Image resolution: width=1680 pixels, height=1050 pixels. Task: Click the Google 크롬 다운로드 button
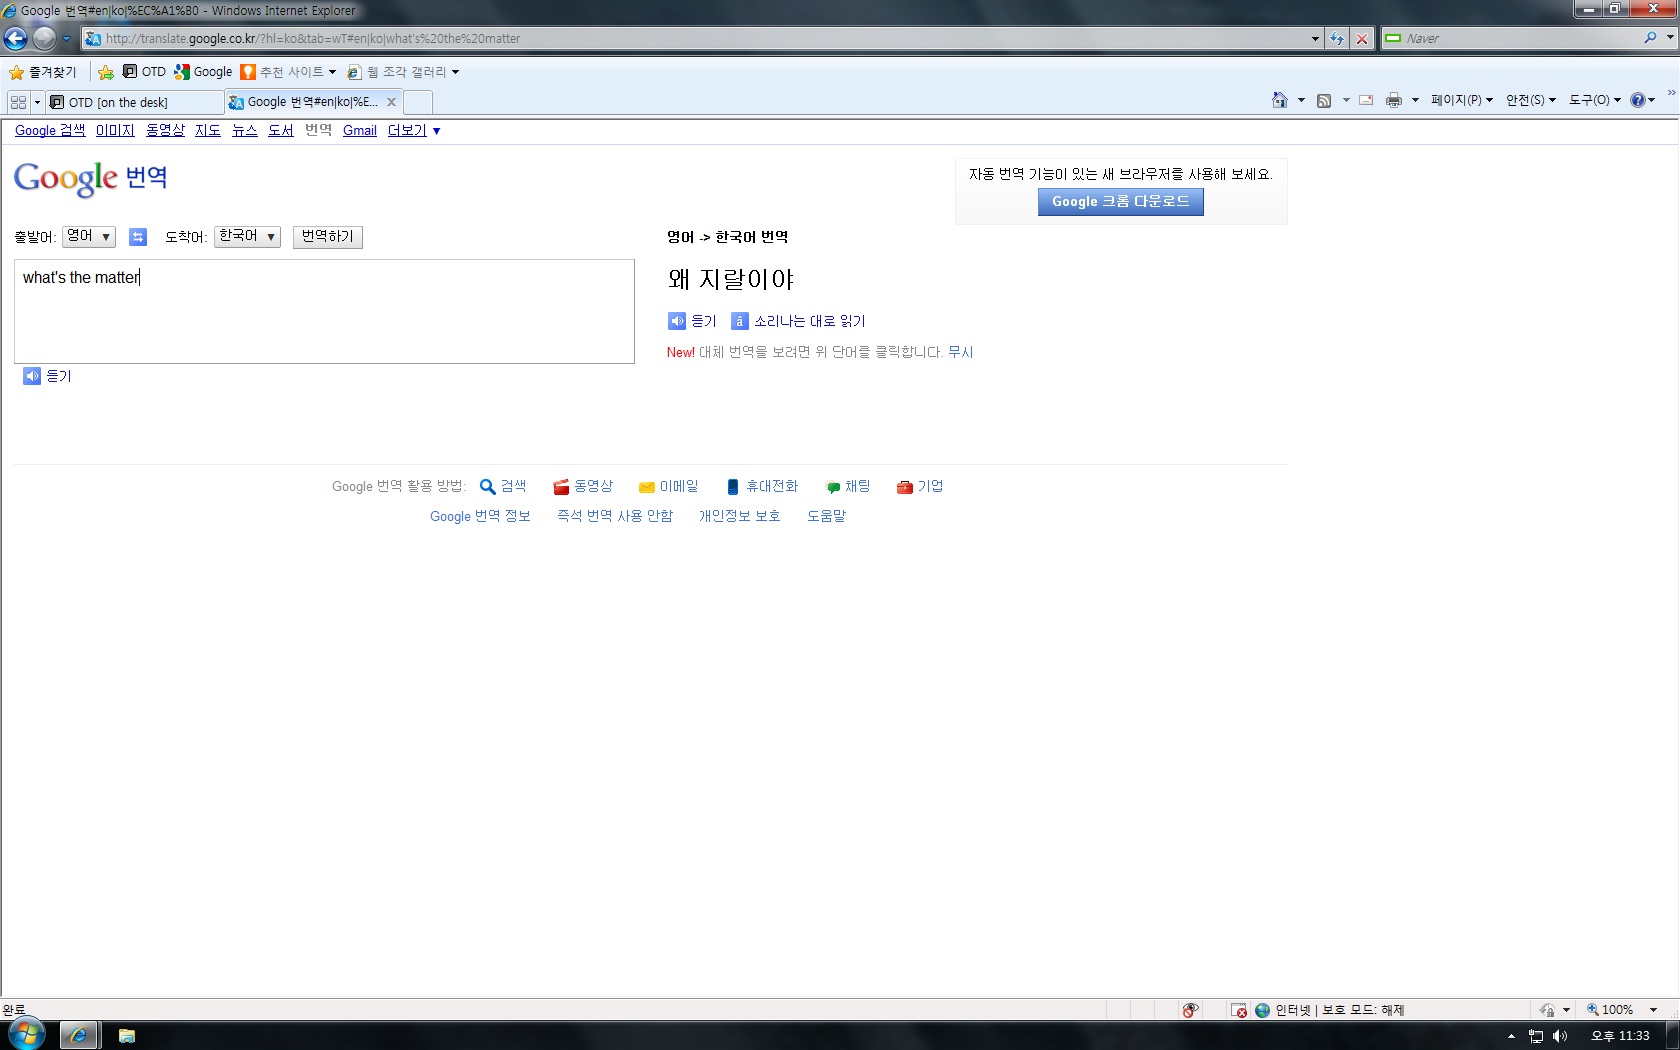(1120, 202)
